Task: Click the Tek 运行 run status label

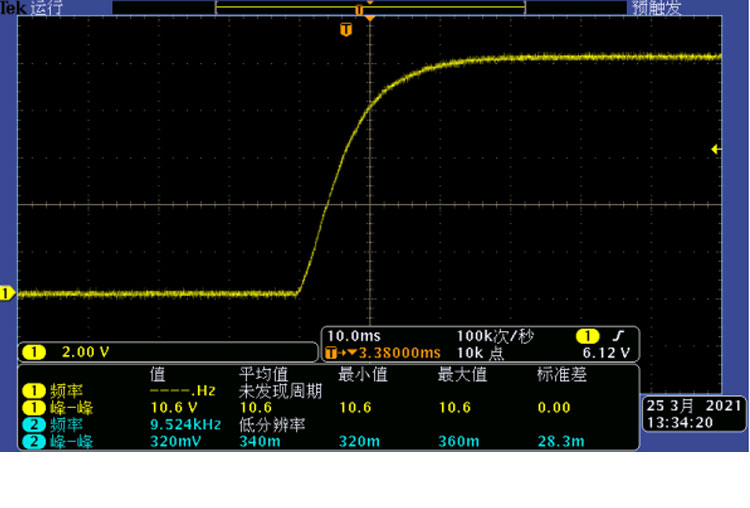Action: pyautogui.click(x=32, y=7)
